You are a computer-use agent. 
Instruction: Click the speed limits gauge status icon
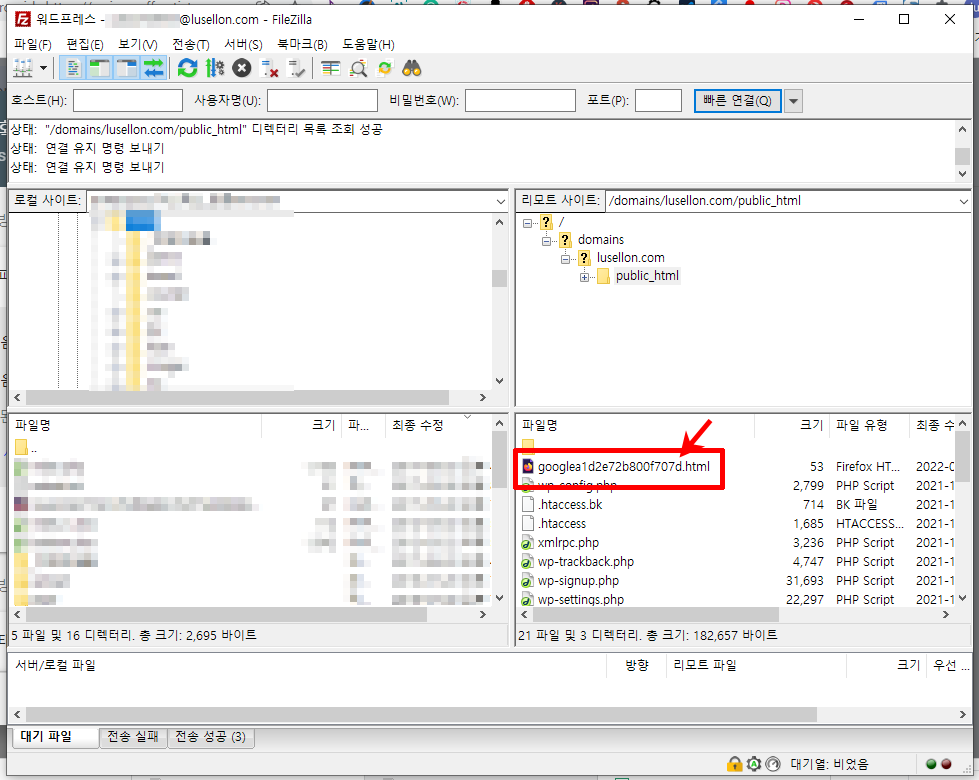(773, 764)
